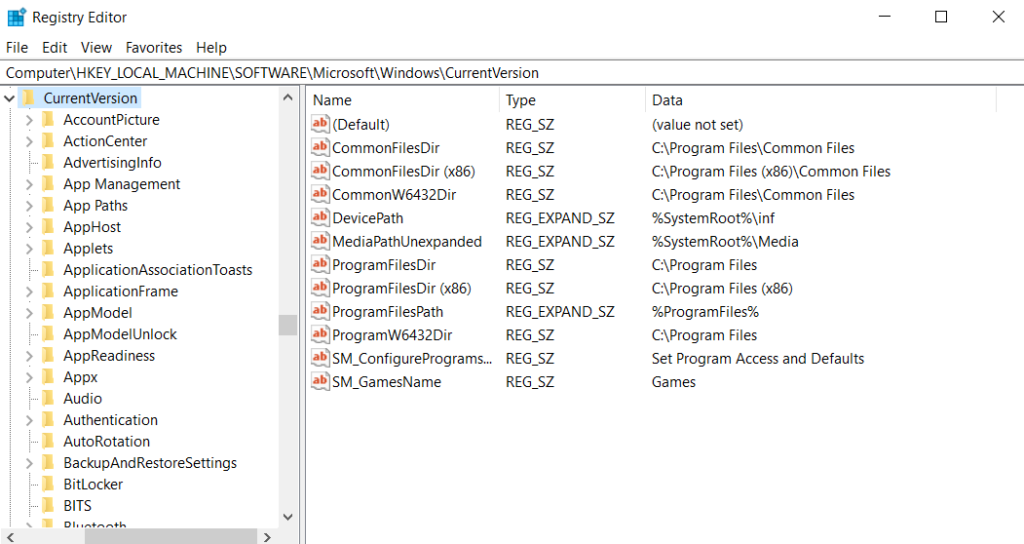Screen dimensions: 1024x544
Task: Click the registry path address bar
Action: 500,73
